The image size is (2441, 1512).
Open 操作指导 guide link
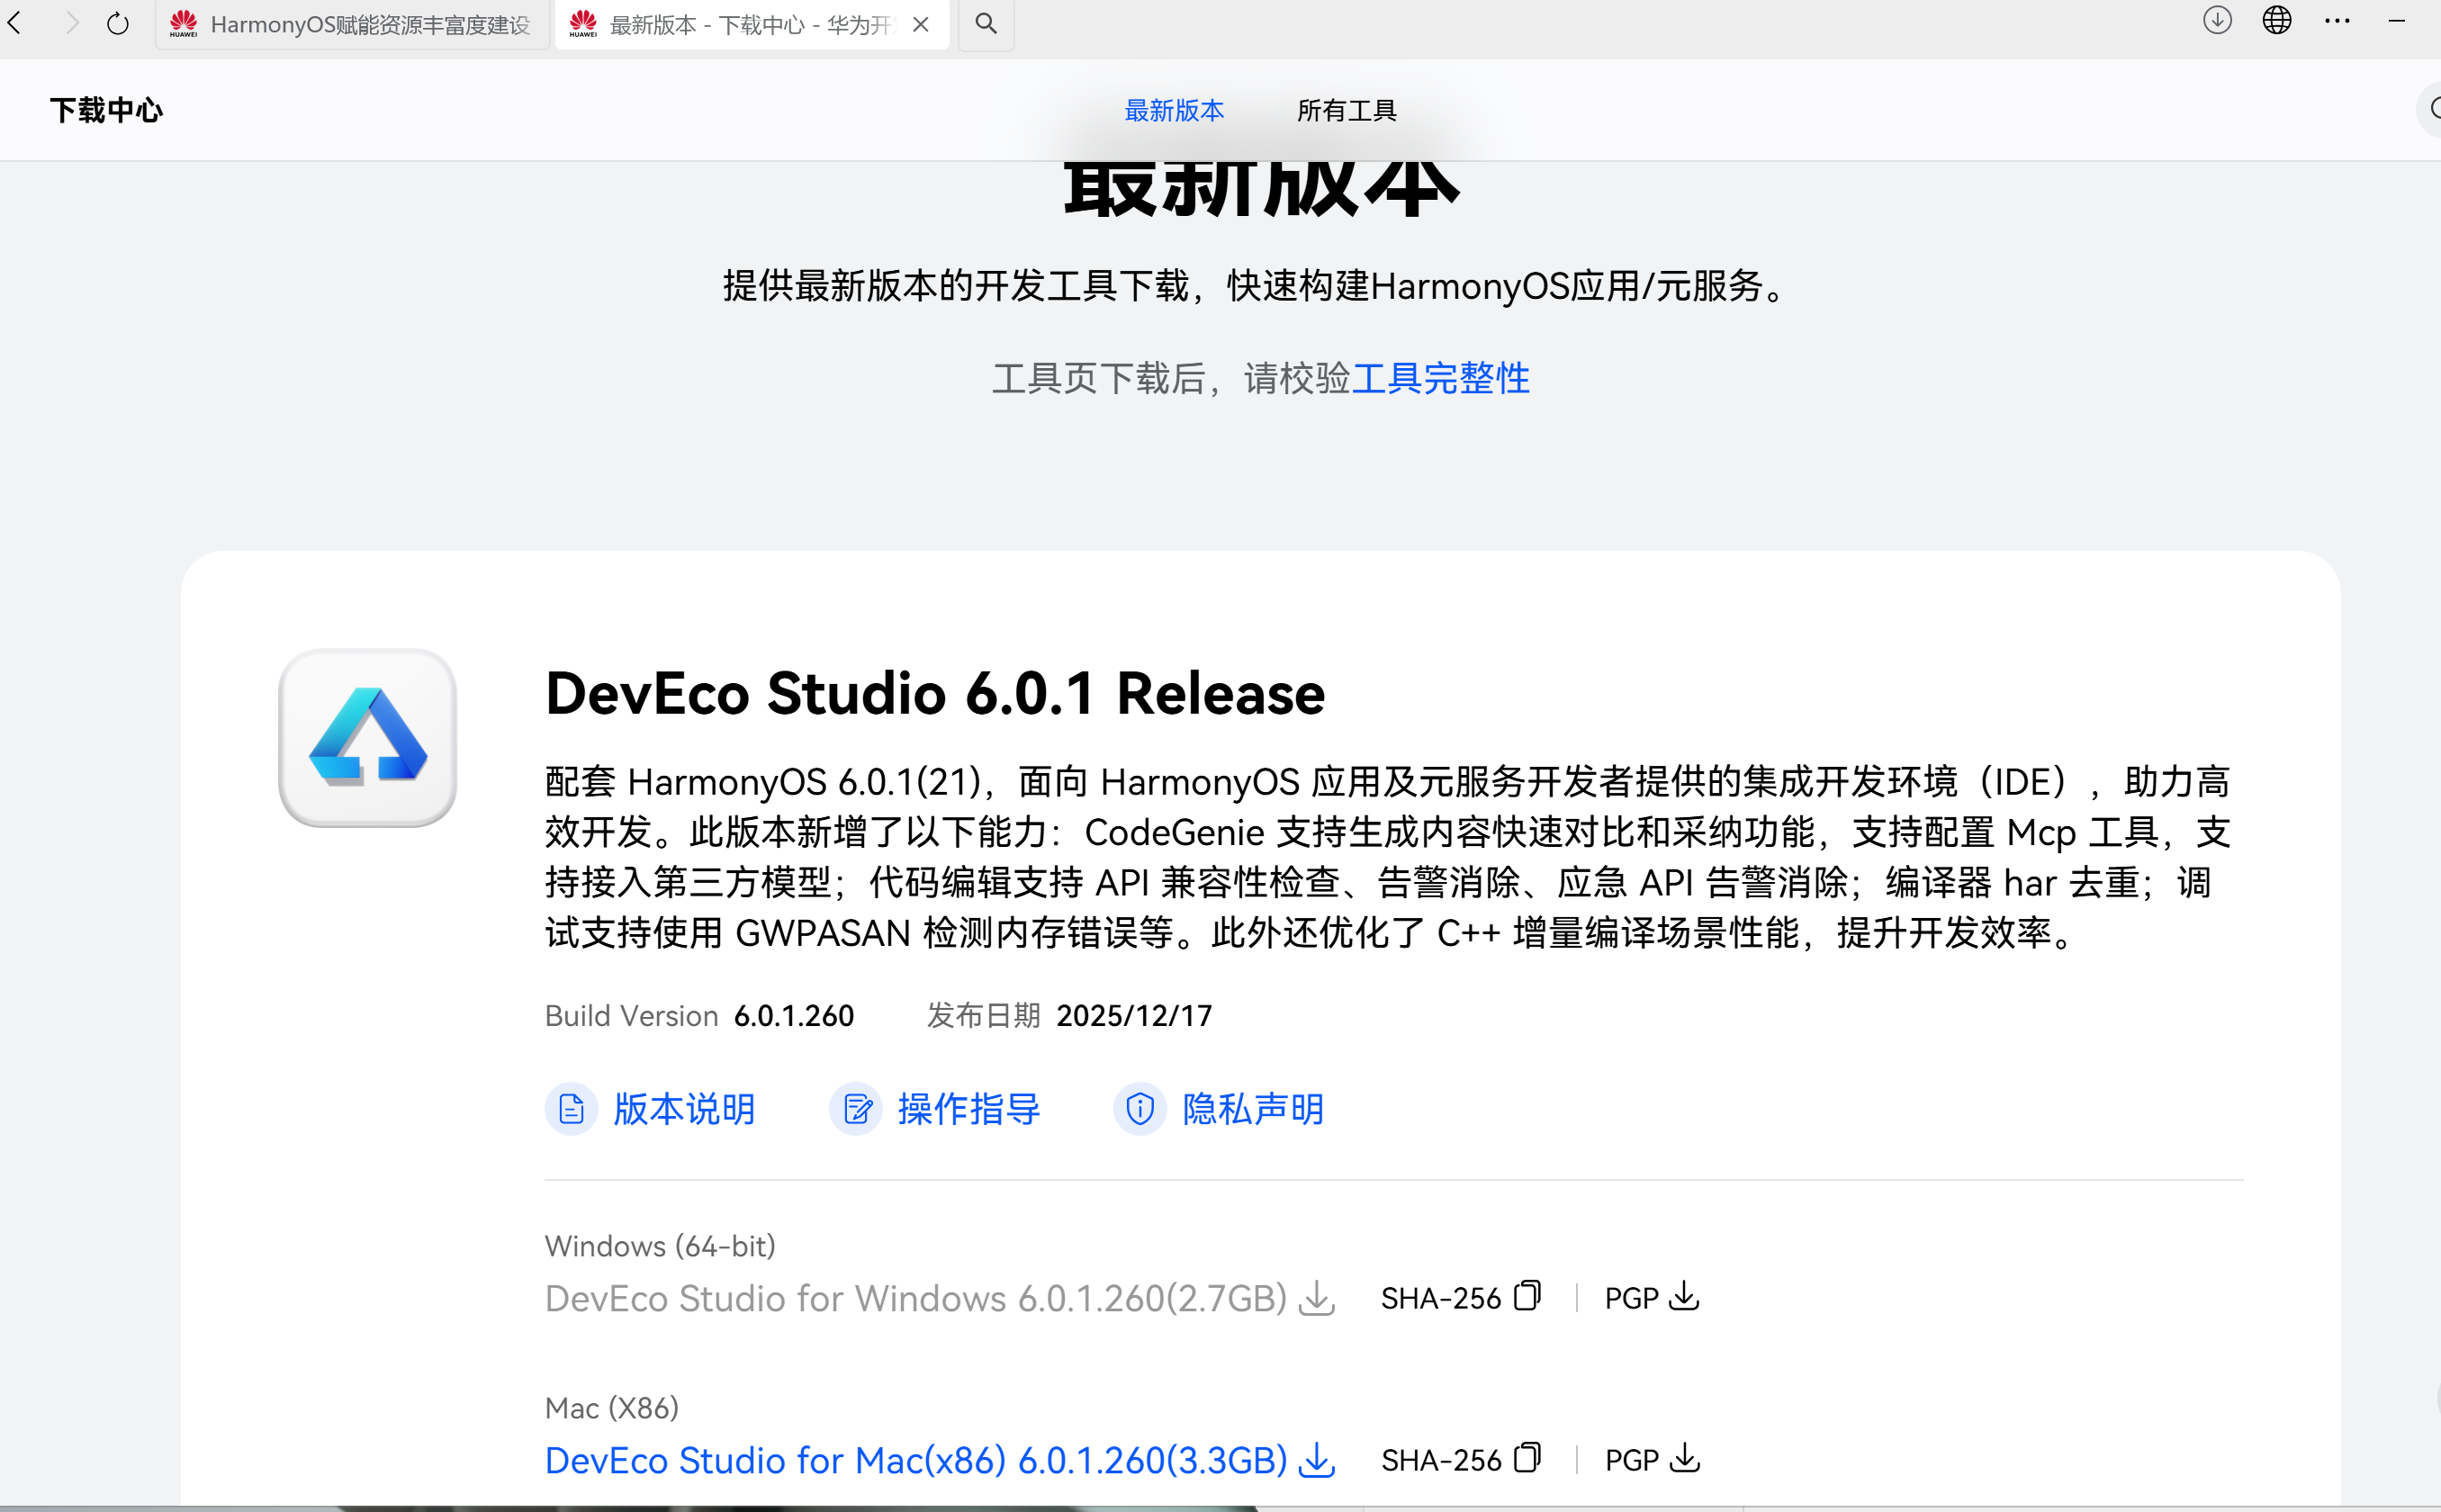point(968,1109)
